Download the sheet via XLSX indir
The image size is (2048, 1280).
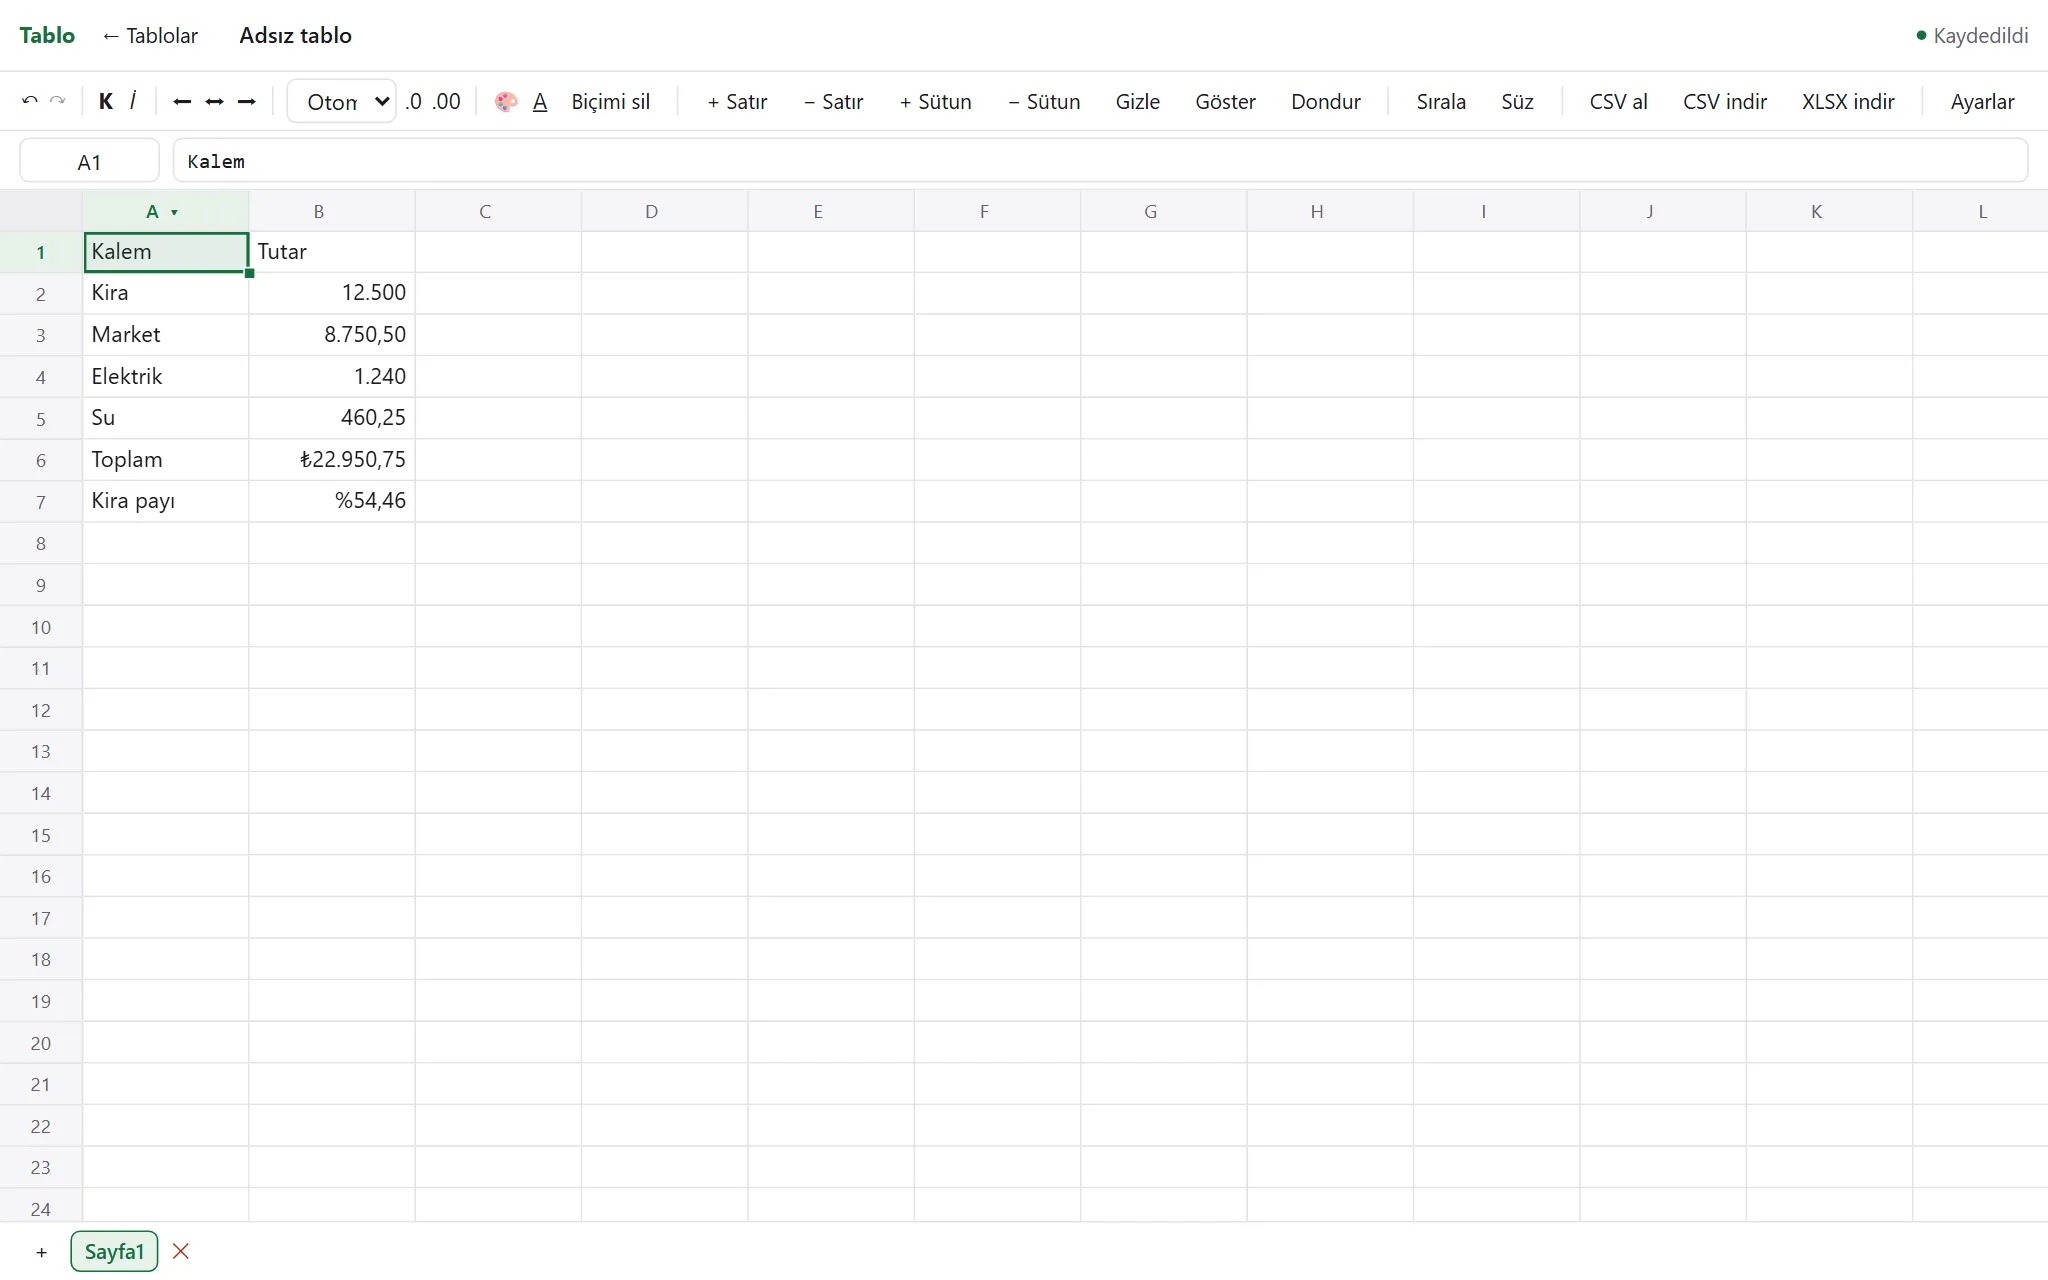click(1848, 101)
